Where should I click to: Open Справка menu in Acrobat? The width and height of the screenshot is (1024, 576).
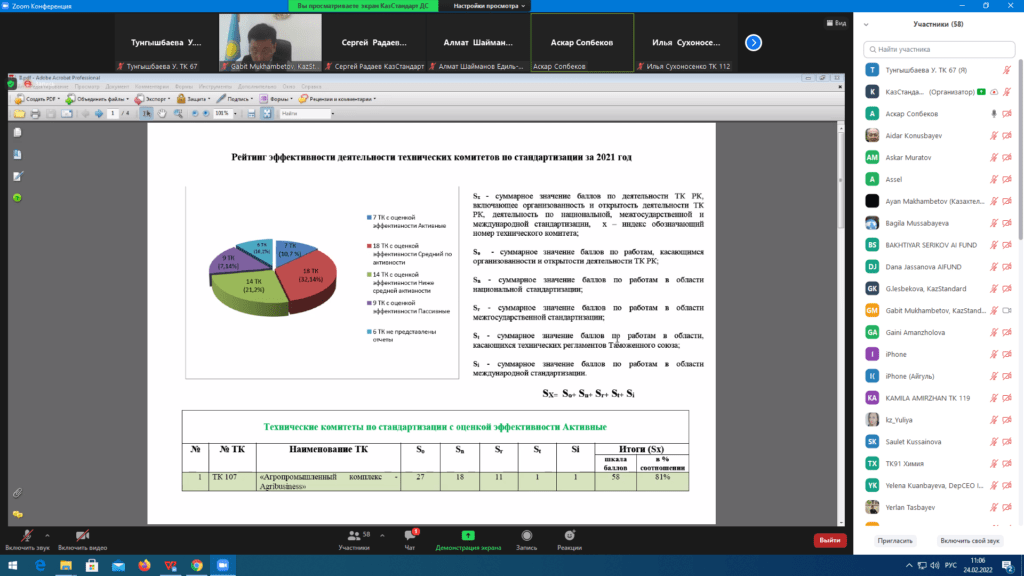(x=311, y=86)
